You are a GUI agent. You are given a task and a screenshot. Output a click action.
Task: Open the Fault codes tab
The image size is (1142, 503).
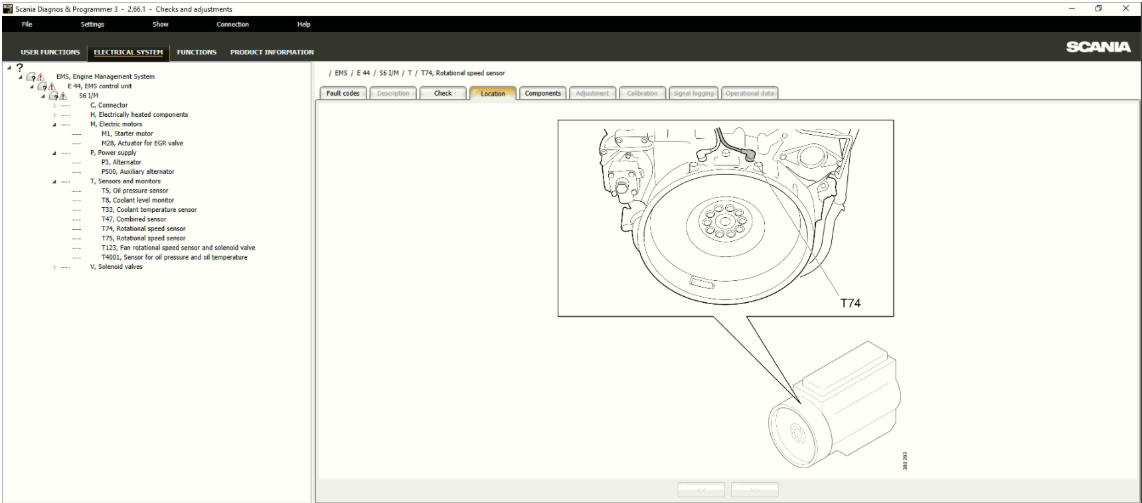tap(343, 93)
